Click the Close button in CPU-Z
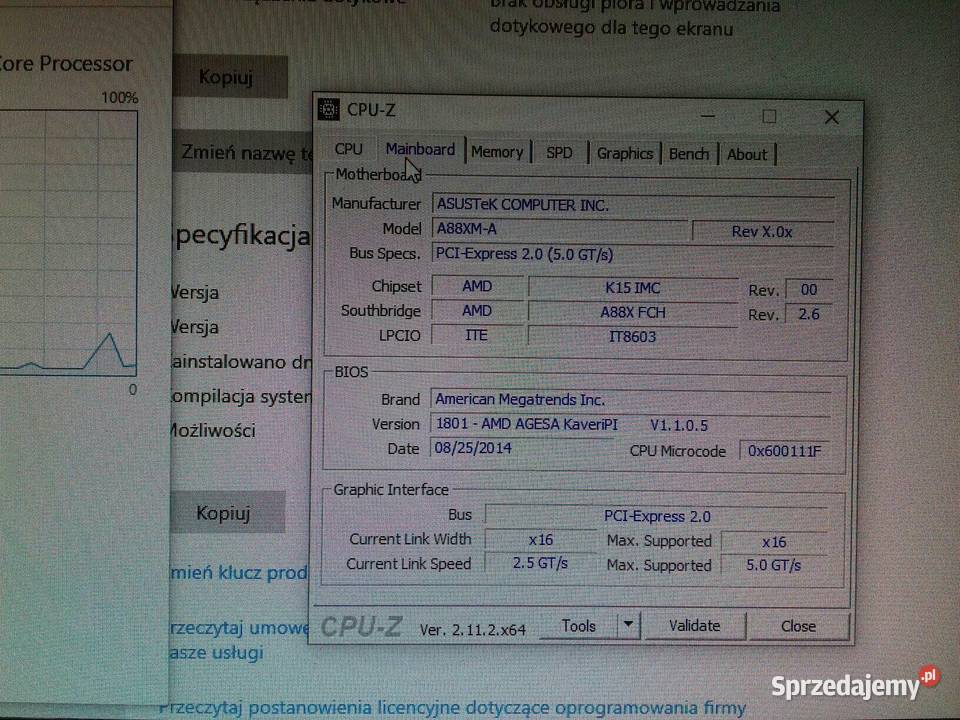Screen dimensions: 960x720 pyautogui.click(x=798, y=626)
